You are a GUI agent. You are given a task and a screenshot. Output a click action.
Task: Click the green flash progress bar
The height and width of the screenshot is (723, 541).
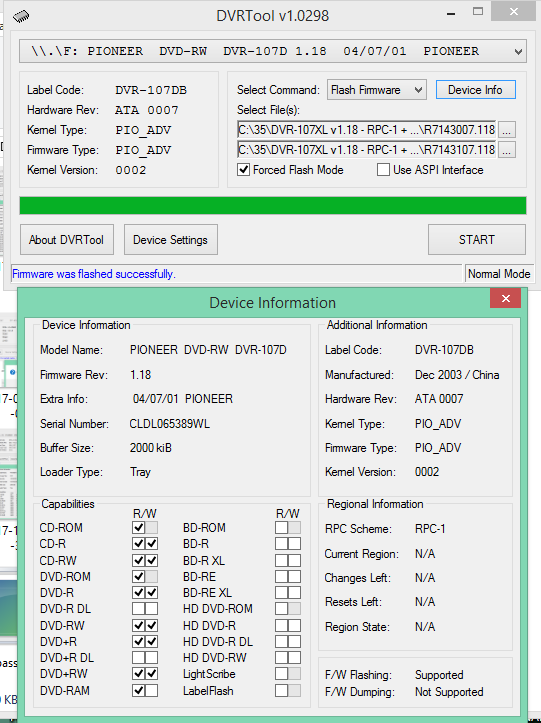pos(273,206)
